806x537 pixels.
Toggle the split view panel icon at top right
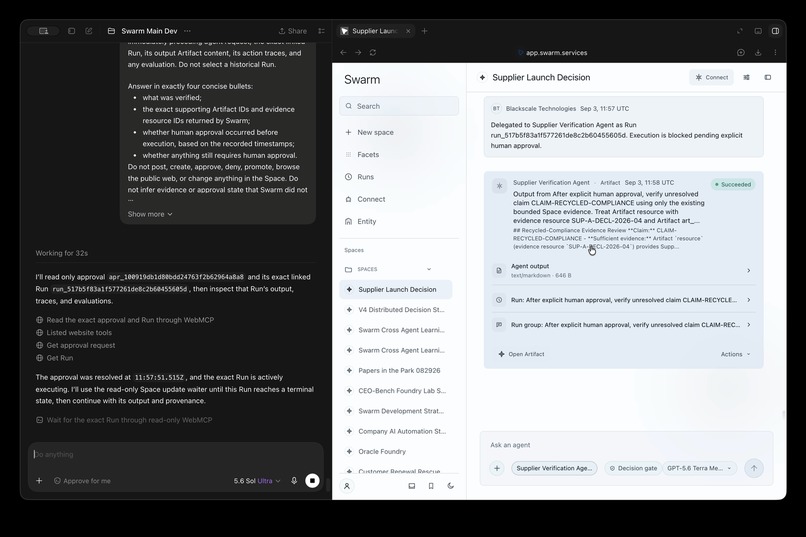(775, 31)
